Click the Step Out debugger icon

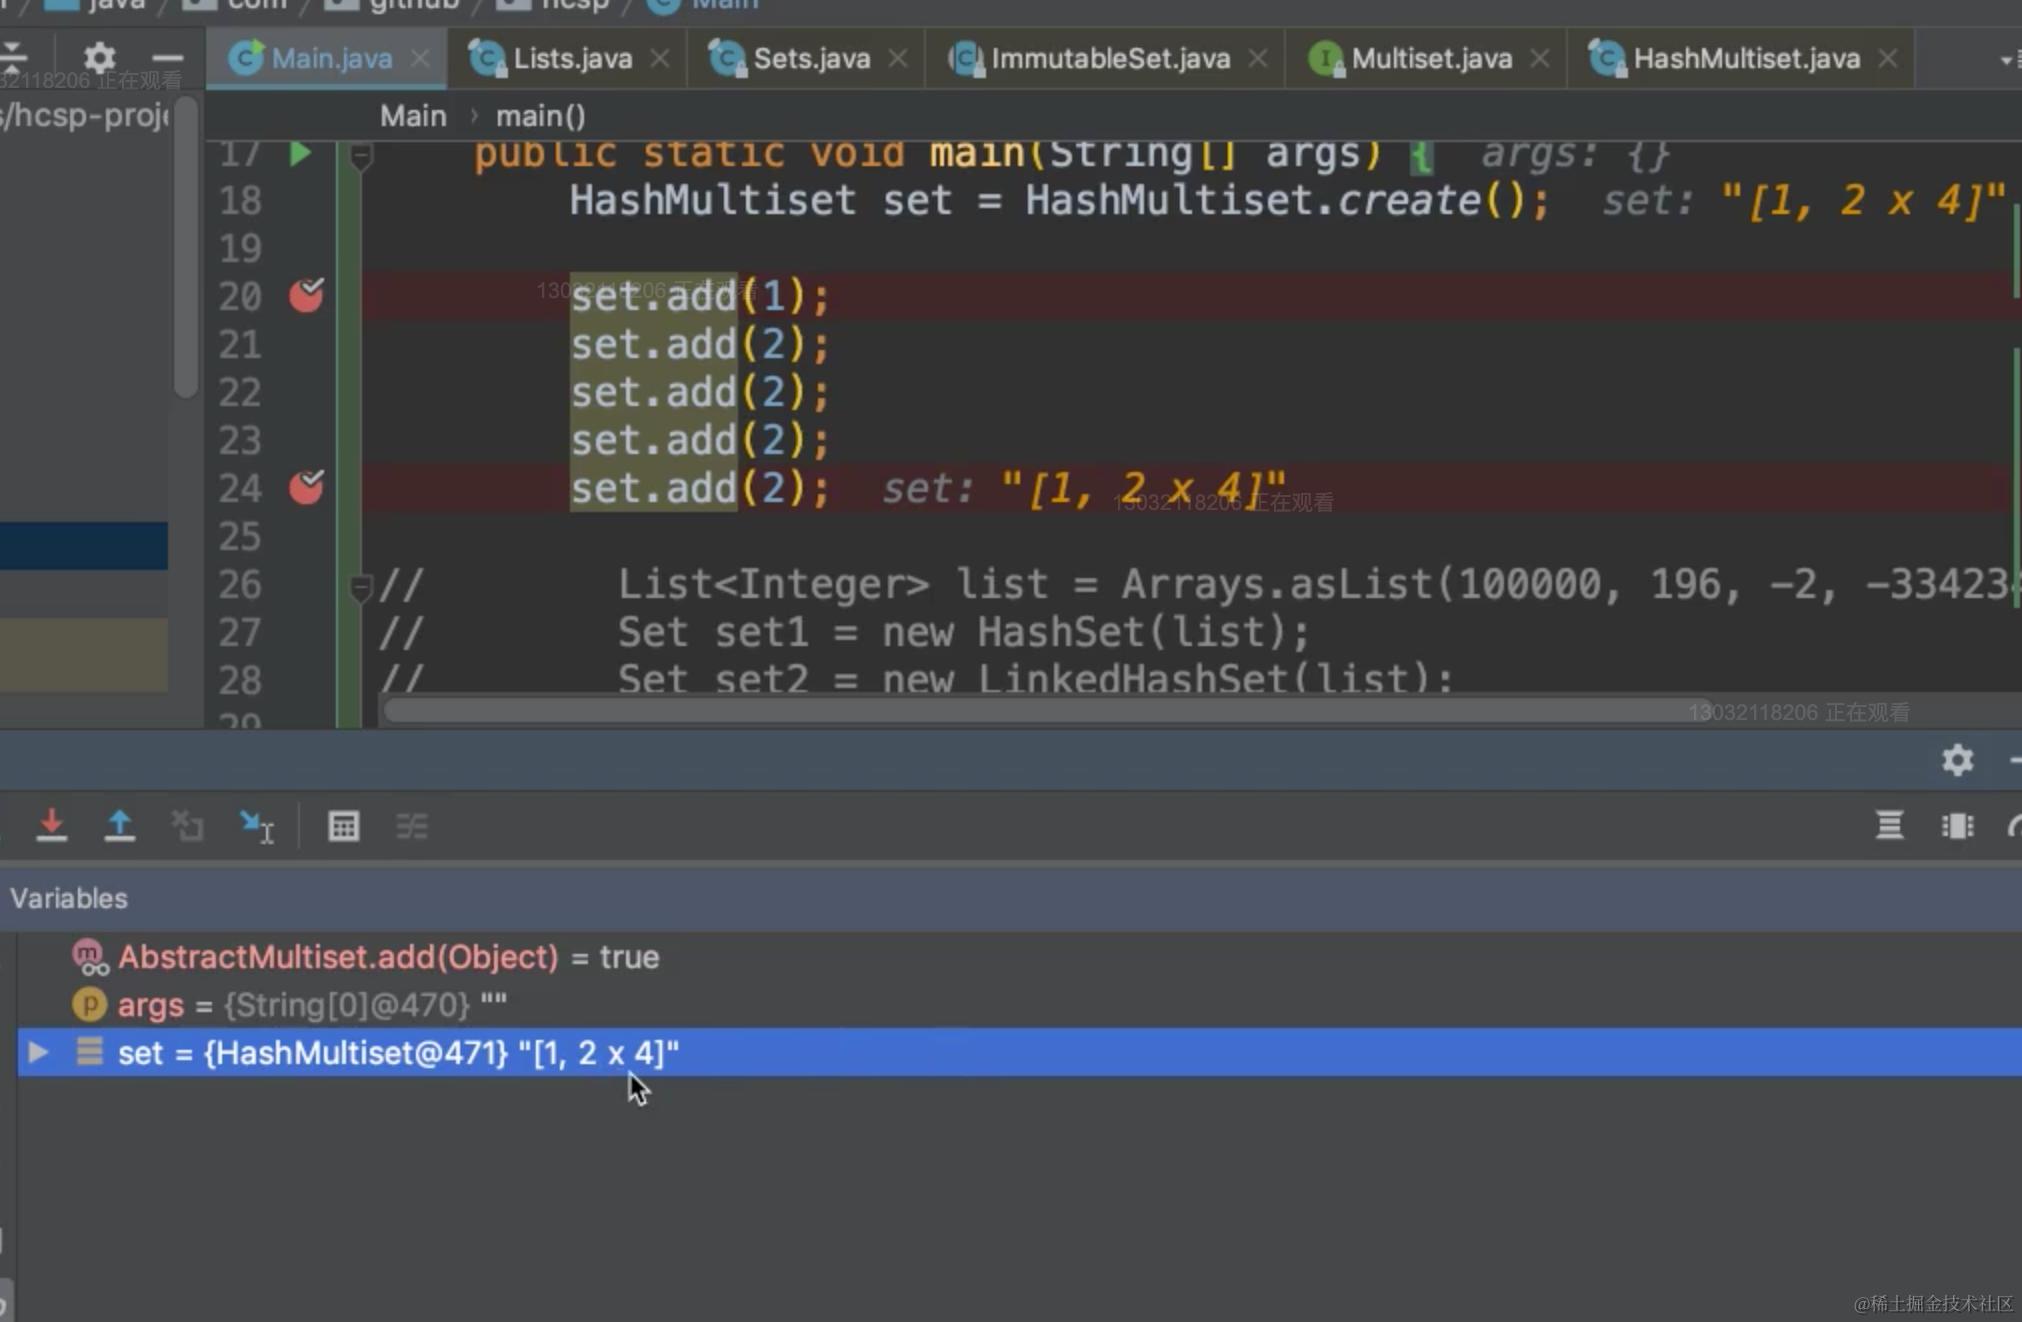(119, 826)
